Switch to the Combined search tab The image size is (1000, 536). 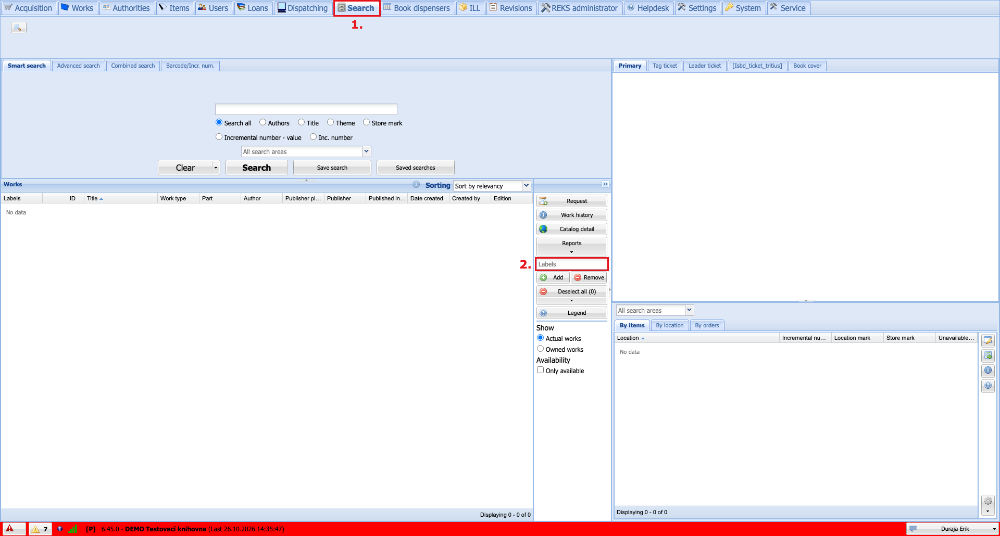click(133, 66)
